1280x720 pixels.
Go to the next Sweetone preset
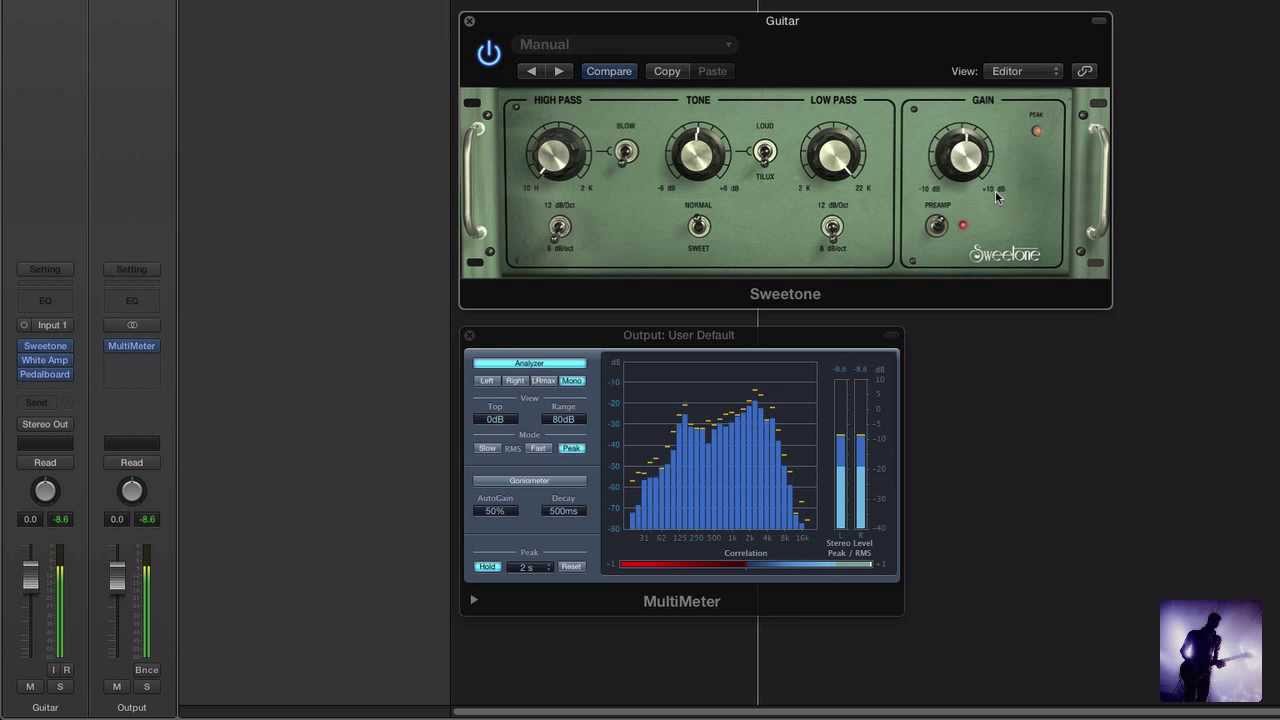pyautogui.click(x=559, y=71)
